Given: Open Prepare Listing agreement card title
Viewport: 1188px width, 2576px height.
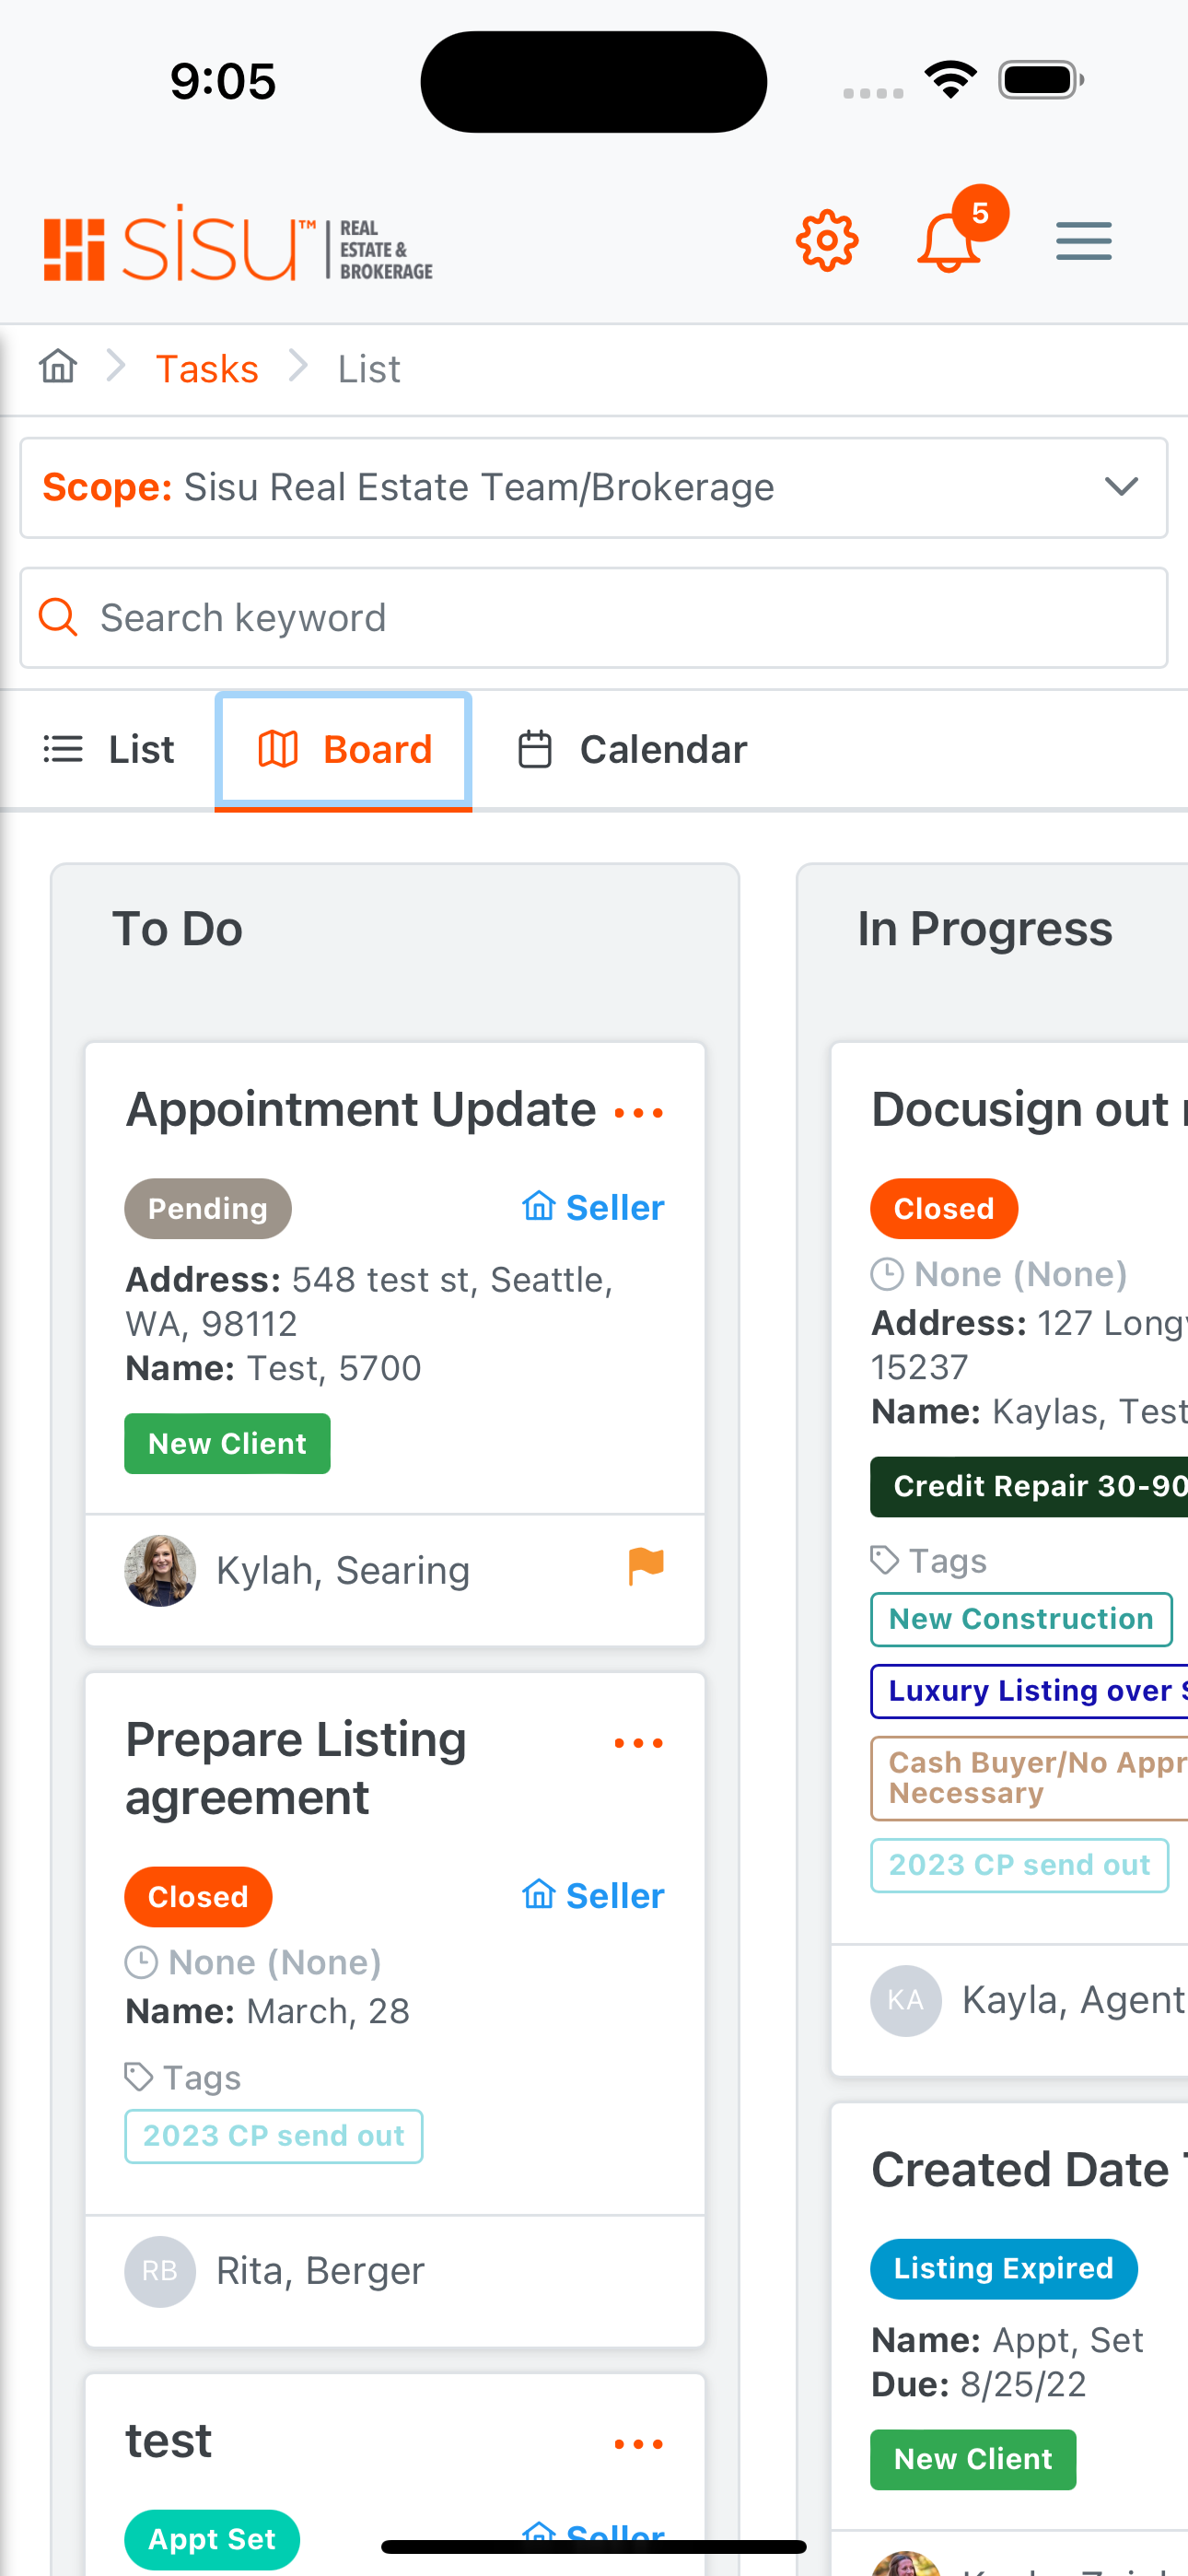Looking at the screenshot, I should (x=296, y=1769).
